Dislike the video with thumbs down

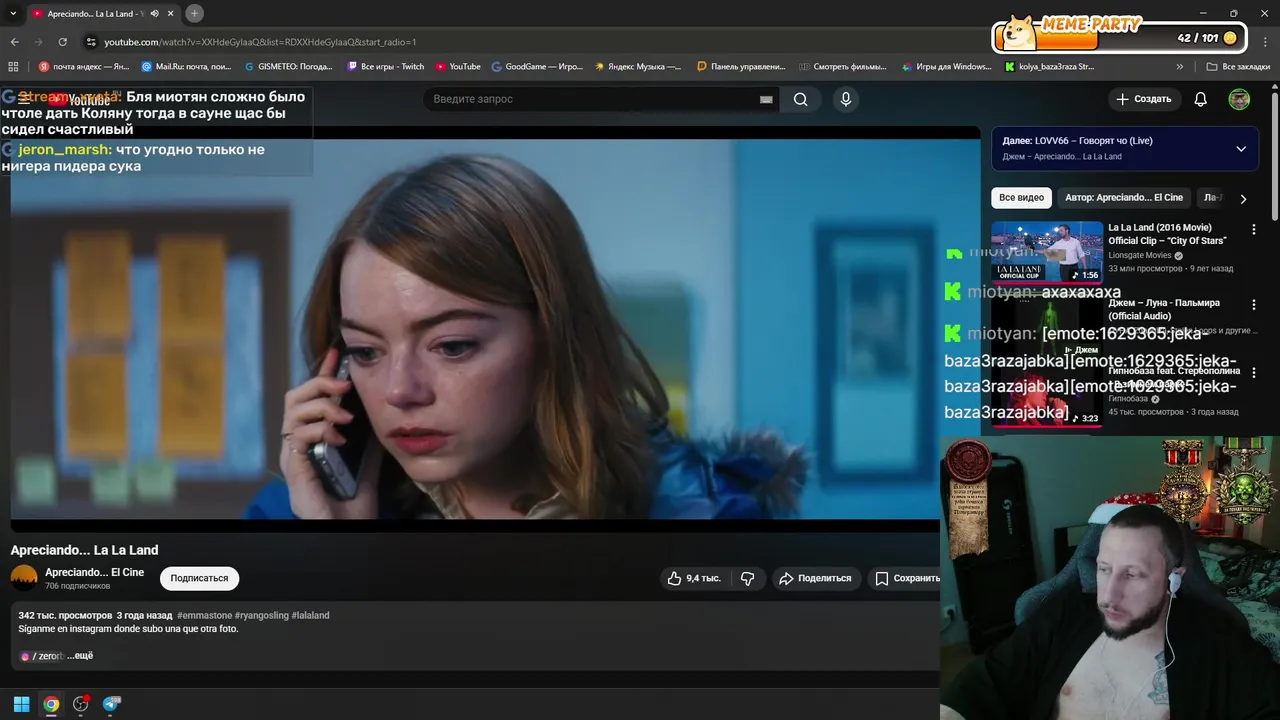coord(747,578)
